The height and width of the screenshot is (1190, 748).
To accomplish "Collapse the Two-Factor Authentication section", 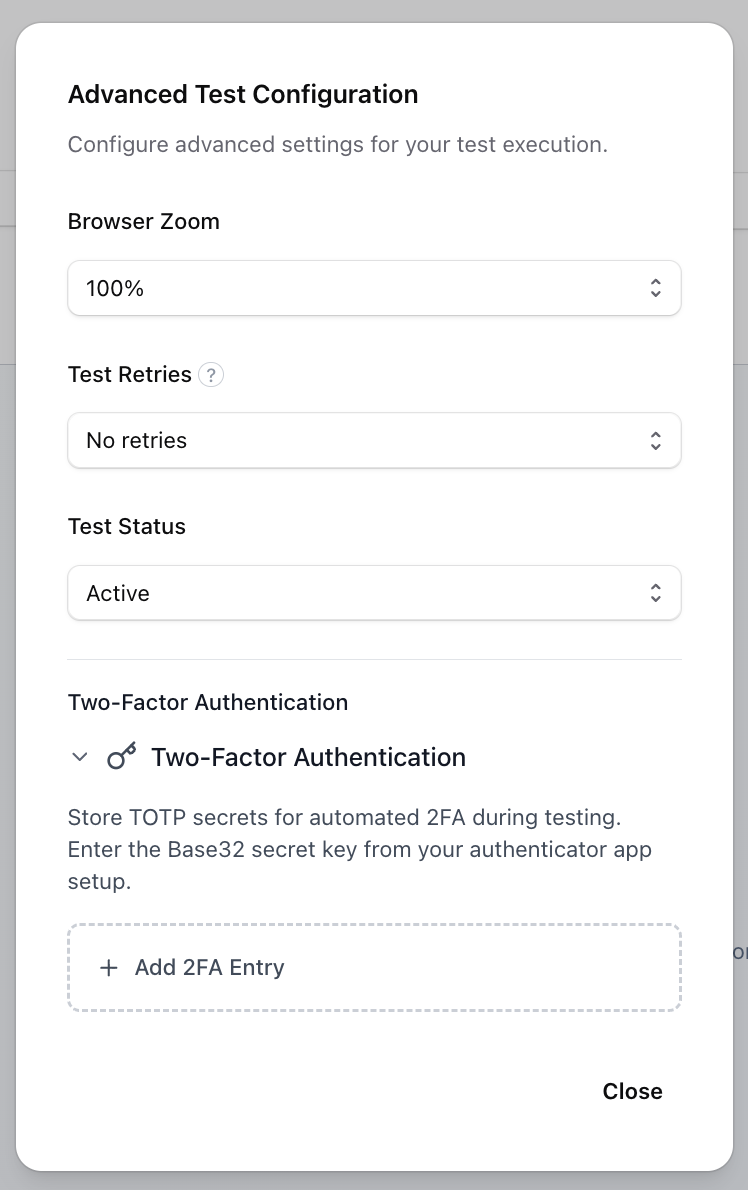I will click(x=79, y=757).
